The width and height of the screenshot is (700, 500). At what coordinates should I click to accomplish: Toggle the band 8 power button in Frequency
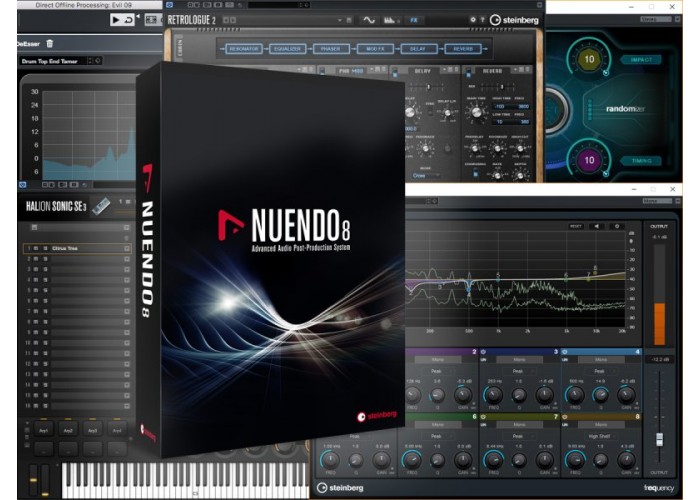(x=565, y=417)
